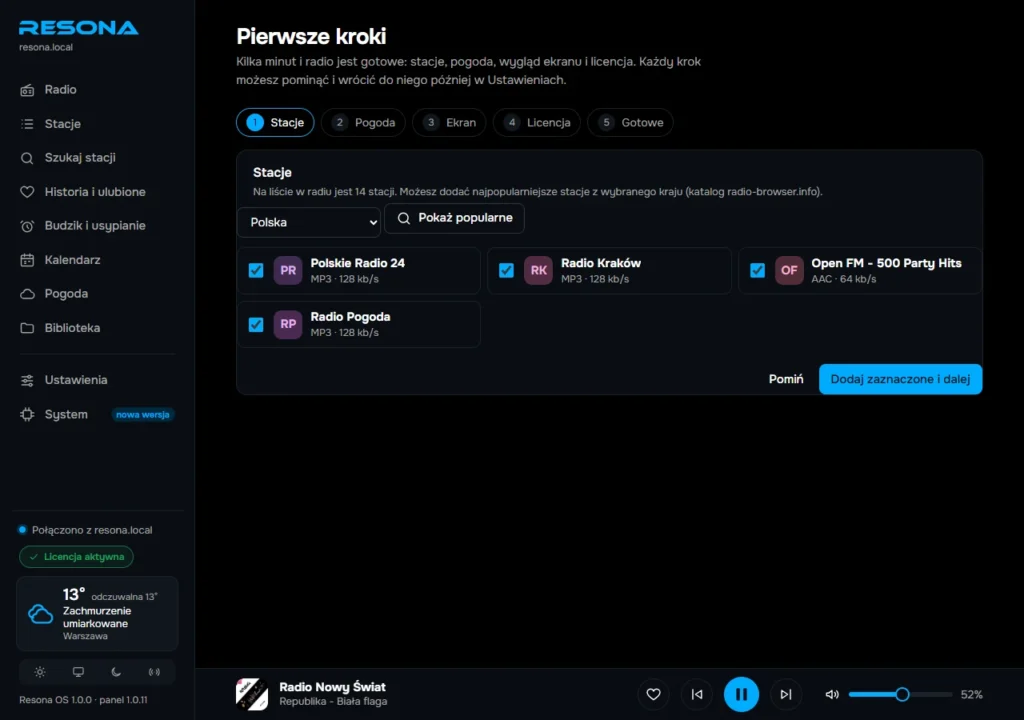Click the now-playing album art thumbnail

pos(252,694)
